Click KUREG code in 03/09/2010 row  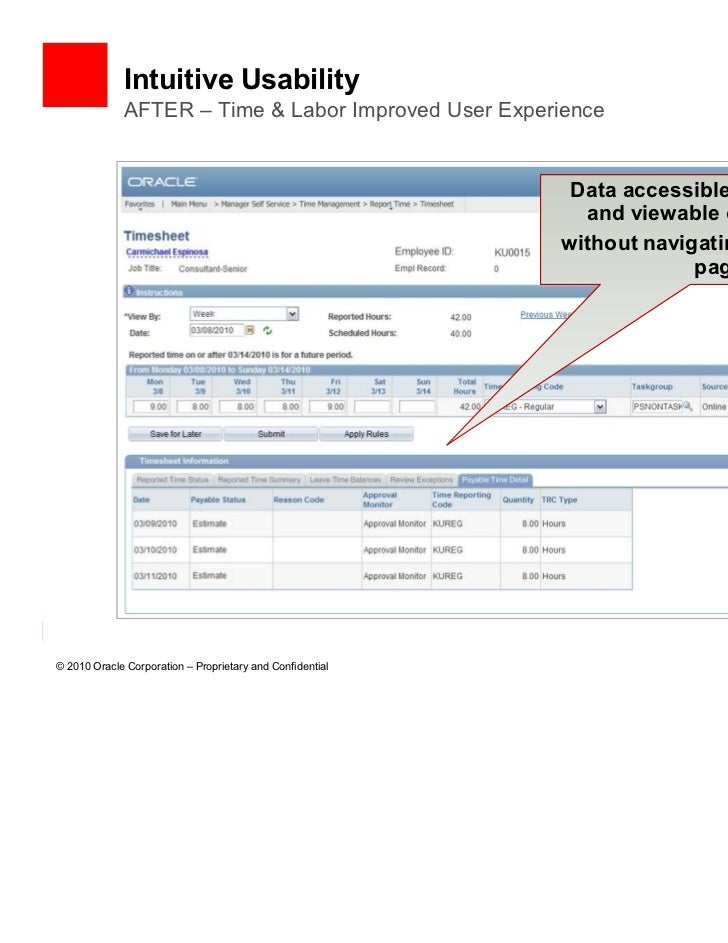(x=448, y=524)
